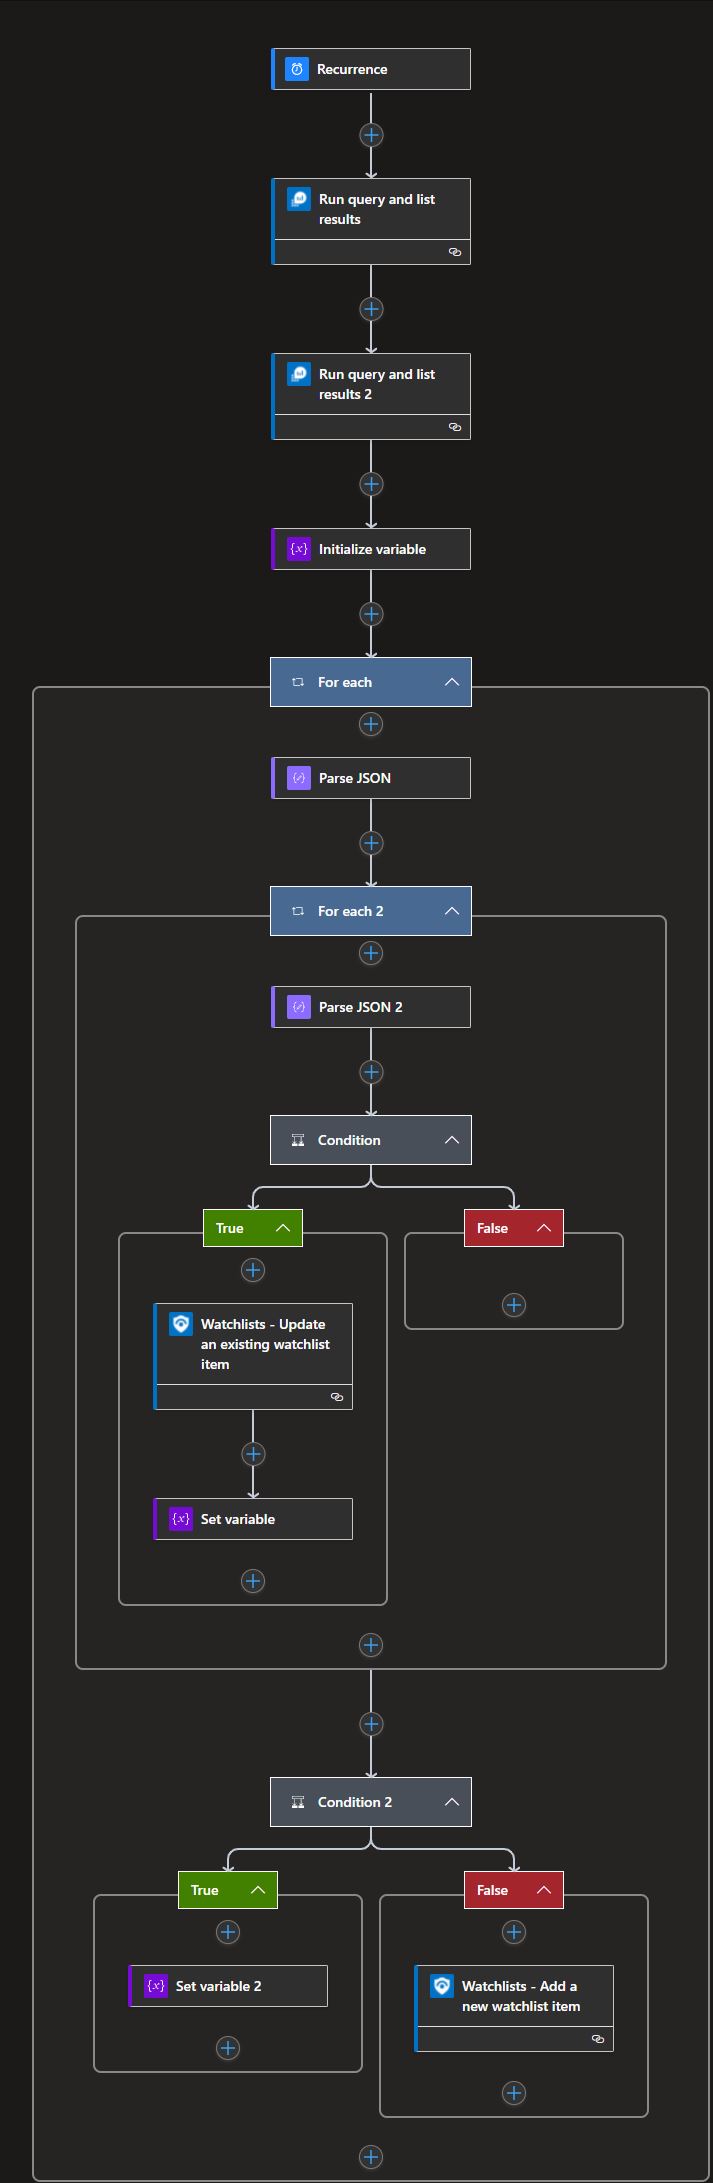The height and width of the screenshot is (2183, 713).
Task: Click the Recurrence trigger clock icon
Action: [x=295, y=68]
